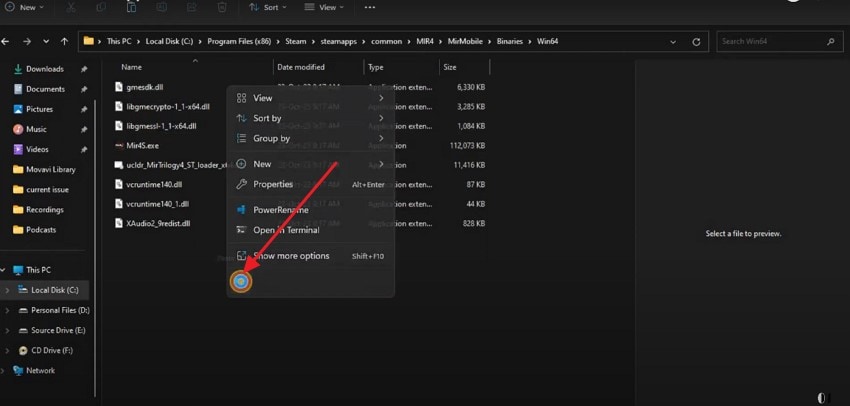The image size is (850, 406).
Task: Select file XAudio2_9redist.dll
Action: tap(158, 223)
